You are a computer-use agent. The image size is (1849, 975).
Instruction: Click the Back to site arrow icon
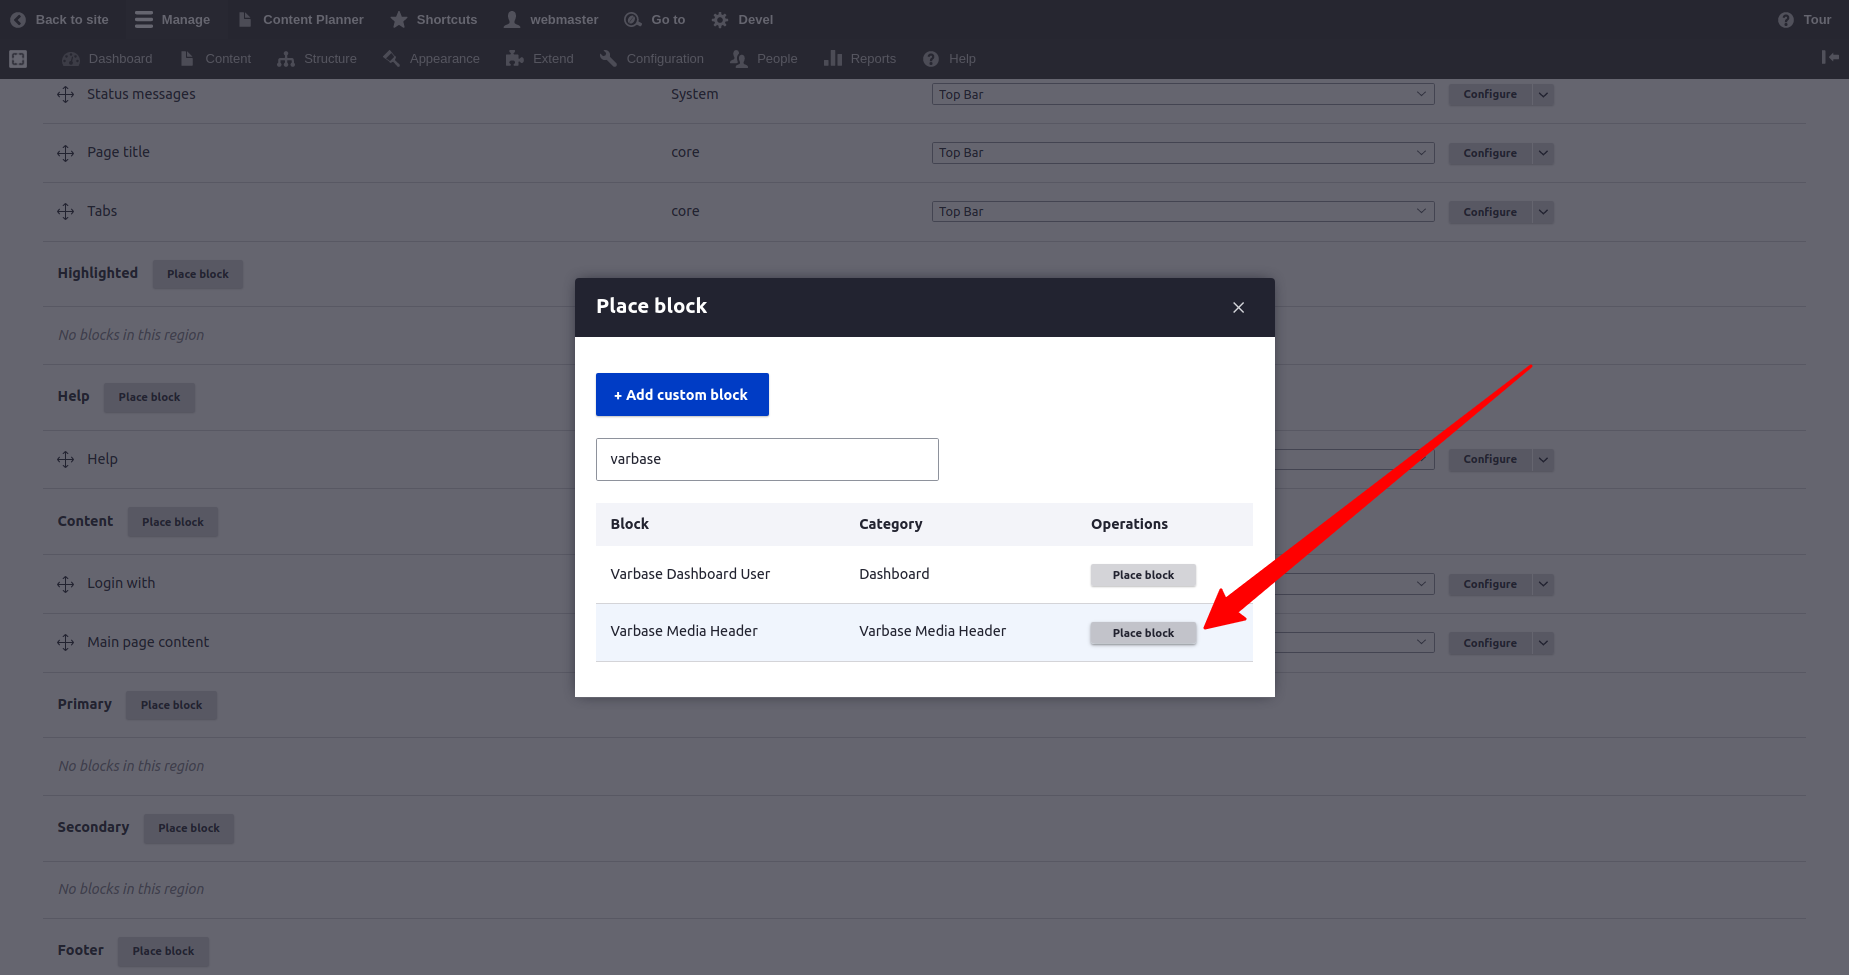[18, 20]
